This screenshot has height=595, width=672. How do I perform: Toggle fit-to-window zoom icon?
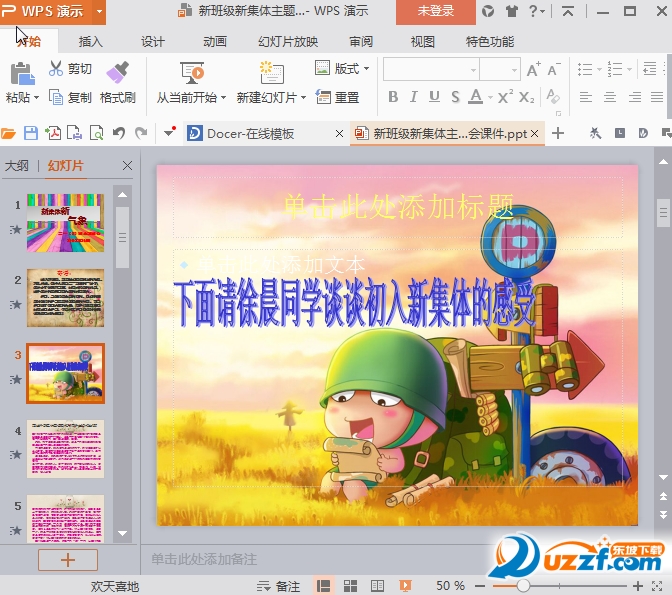coord(657,586)
